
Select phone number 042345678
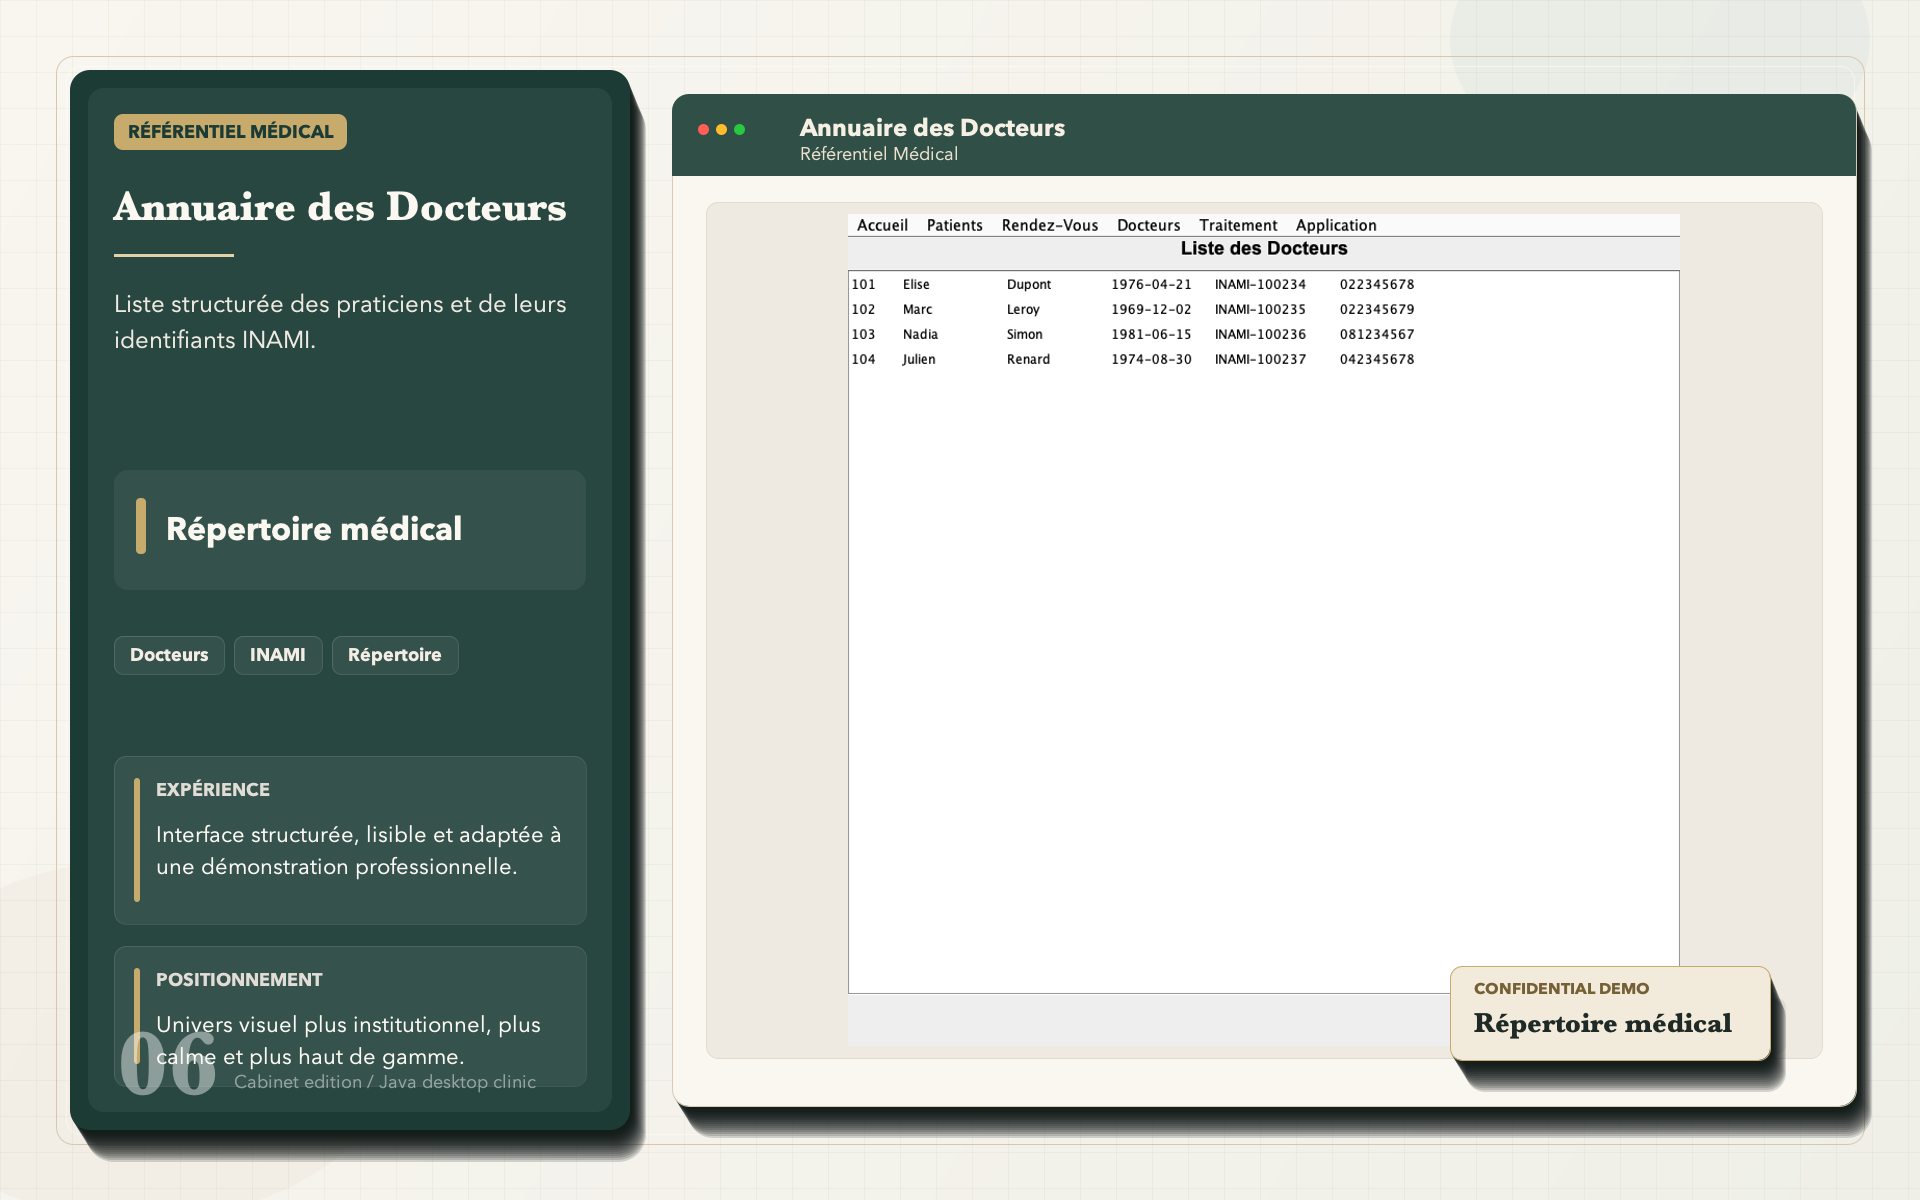(1377, 359)
